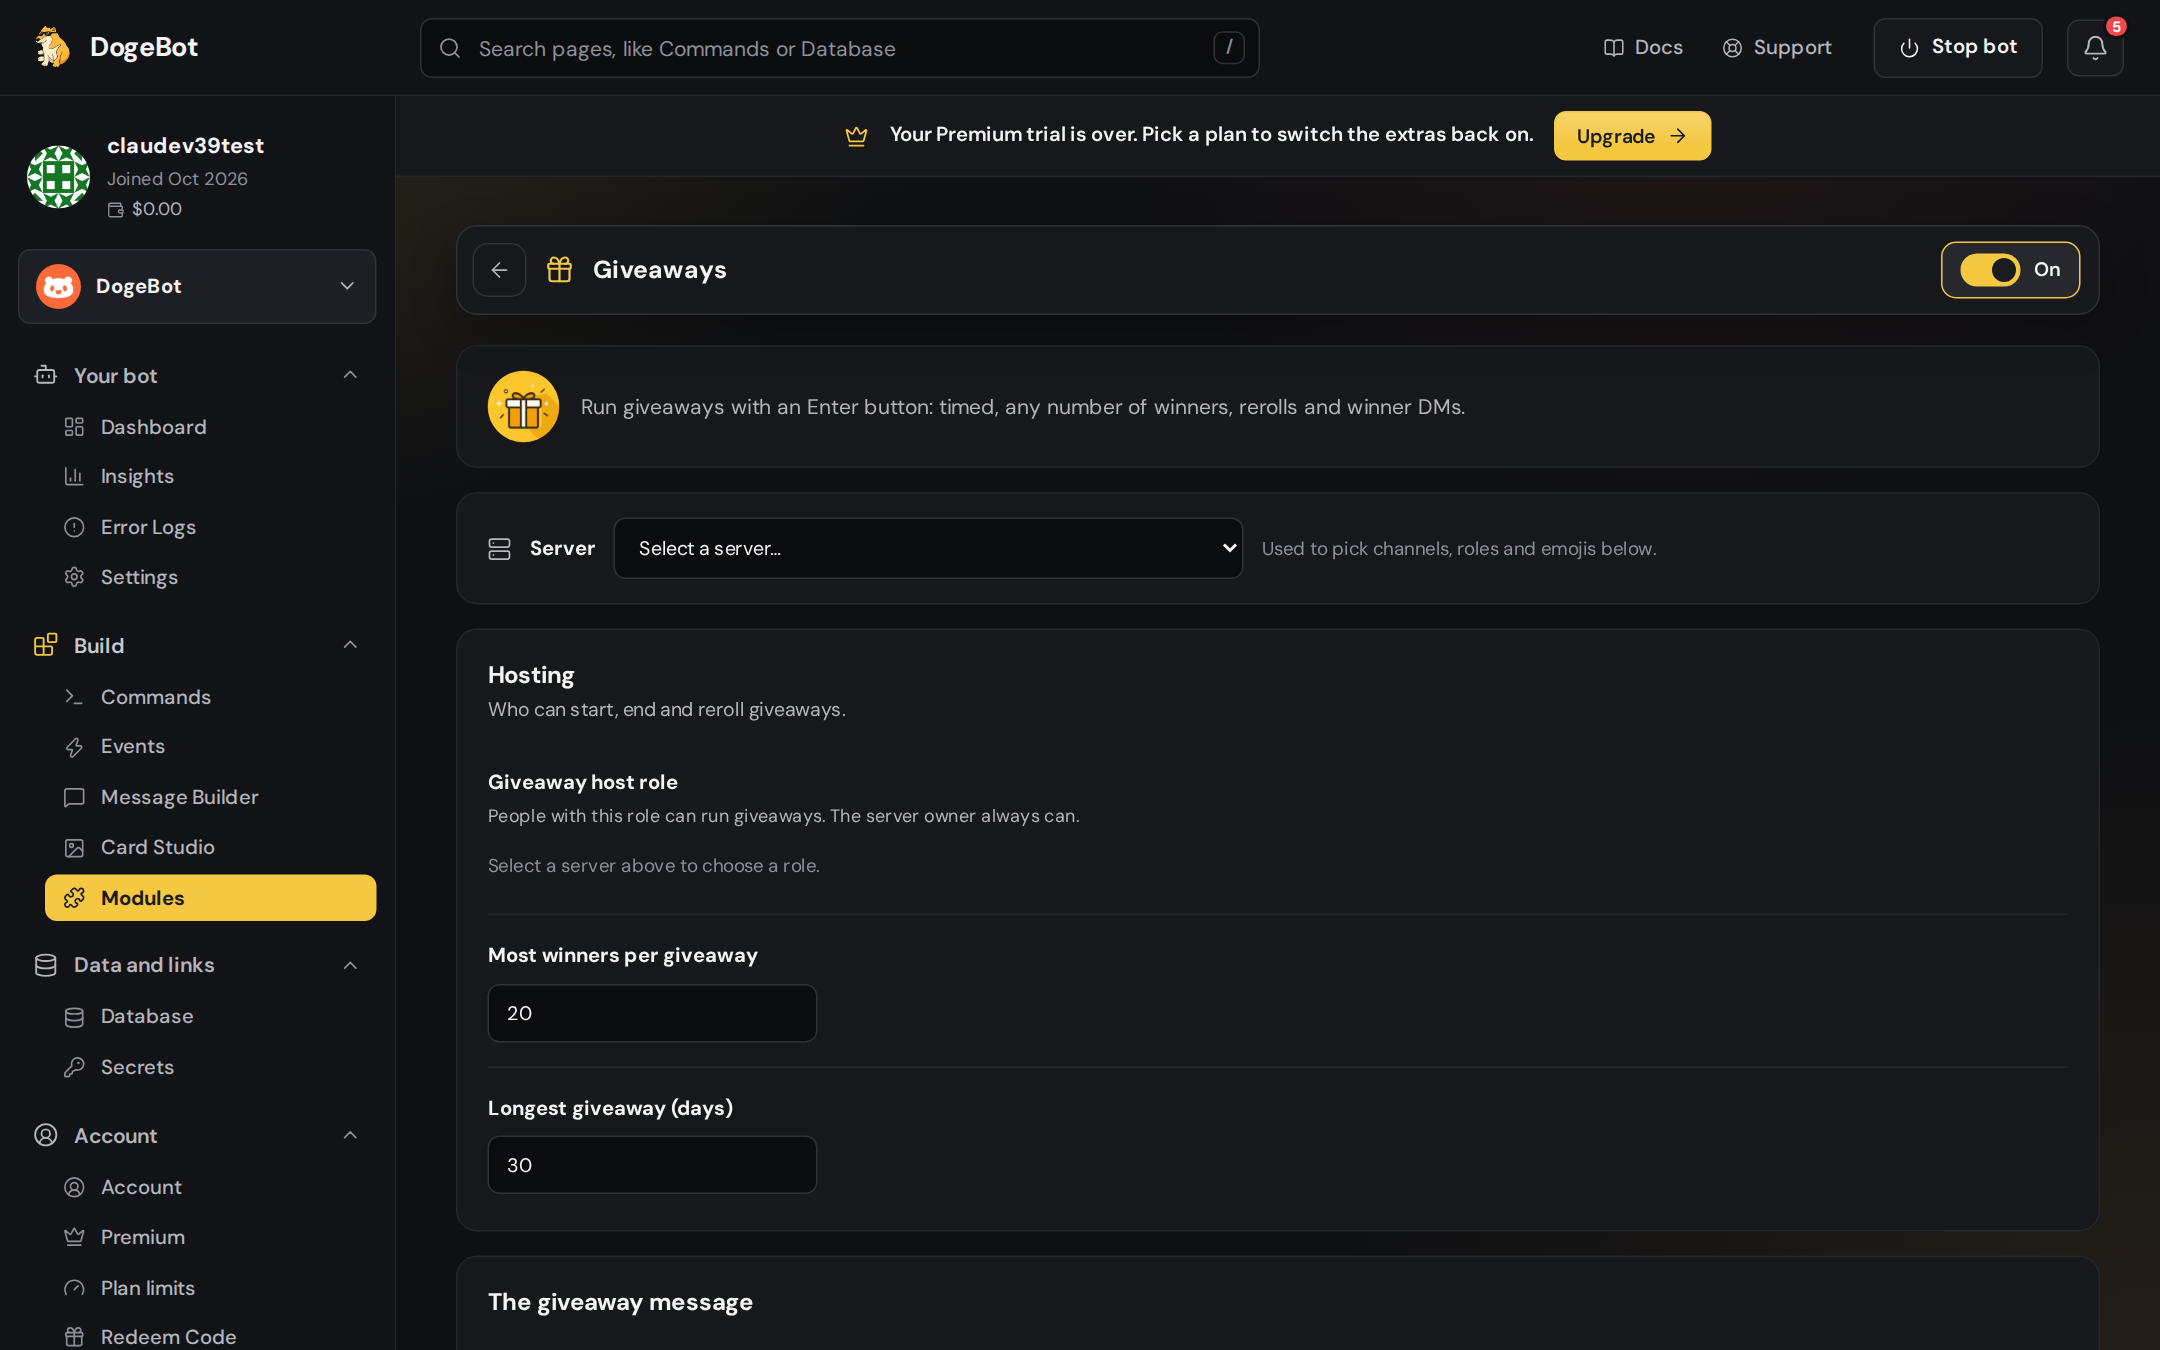Click the Database cylinder icon
Screen dimensions: 2160x1350
tap(74, 1017)
